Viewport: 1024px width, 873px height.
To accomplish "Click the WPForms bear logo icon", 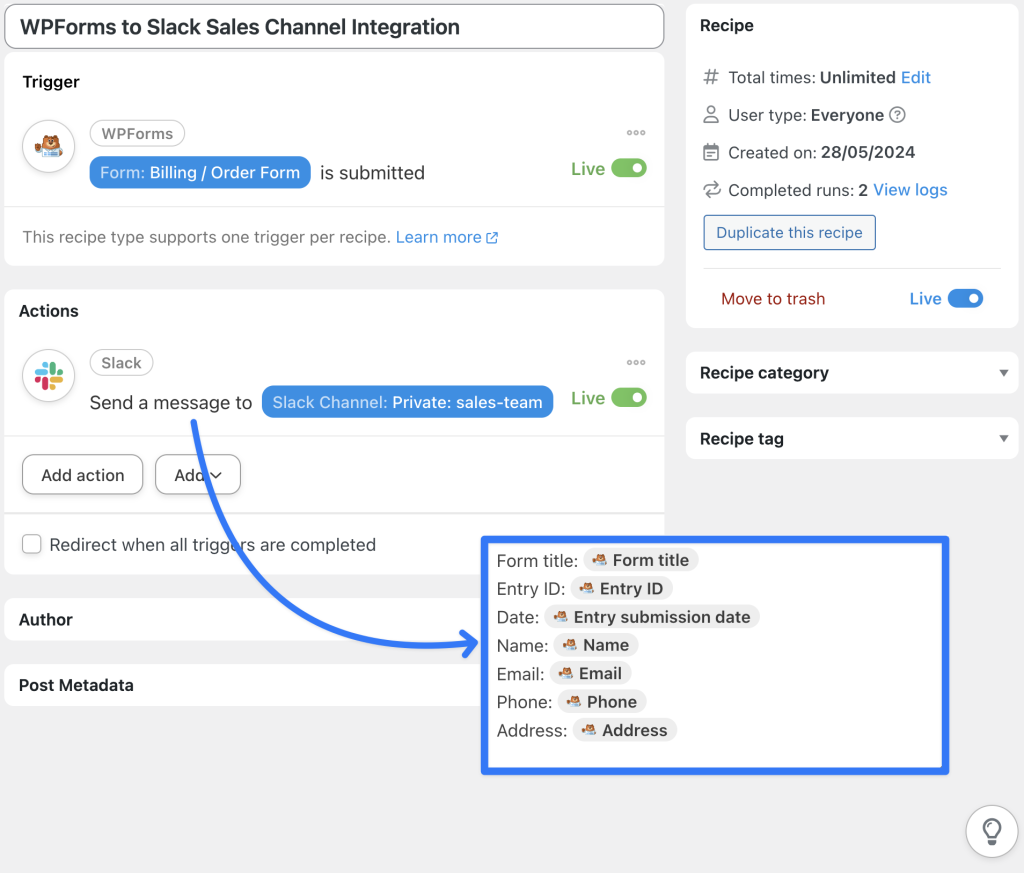I will click(x=48, y=146).
